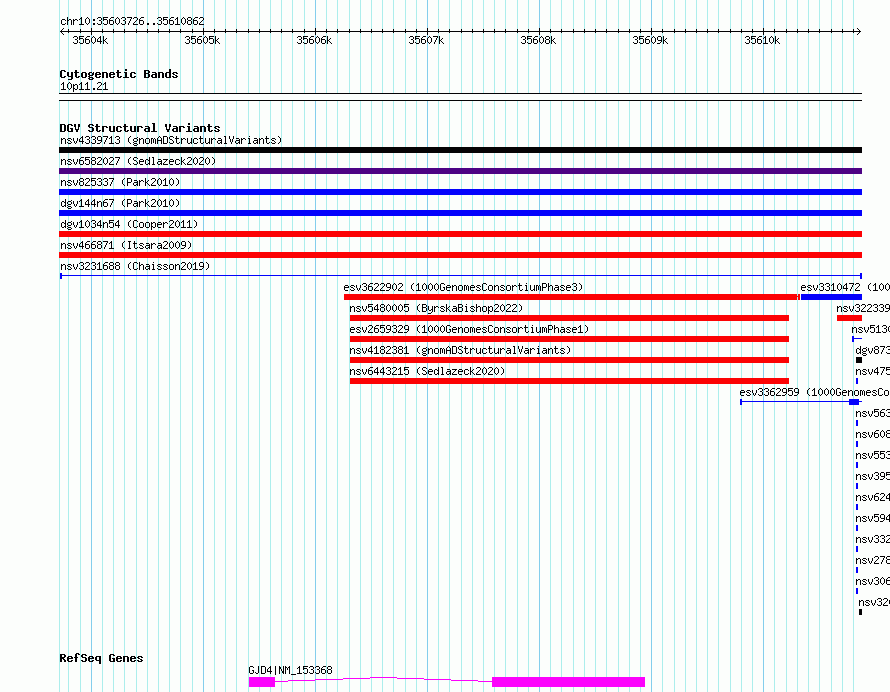Click the red nsv6443215 variant bar
The height and width of the screenshot is (692, 890).
click(569, 381)
